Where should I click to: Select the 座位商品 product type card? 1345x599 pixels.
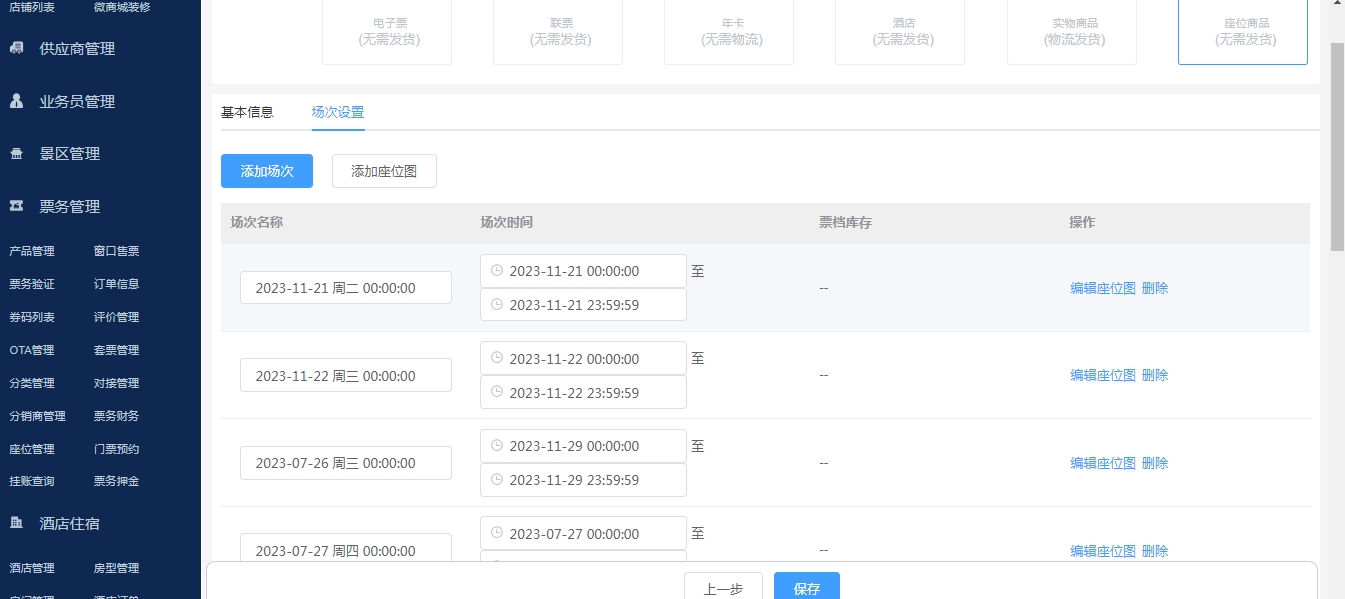[1242, 31]
